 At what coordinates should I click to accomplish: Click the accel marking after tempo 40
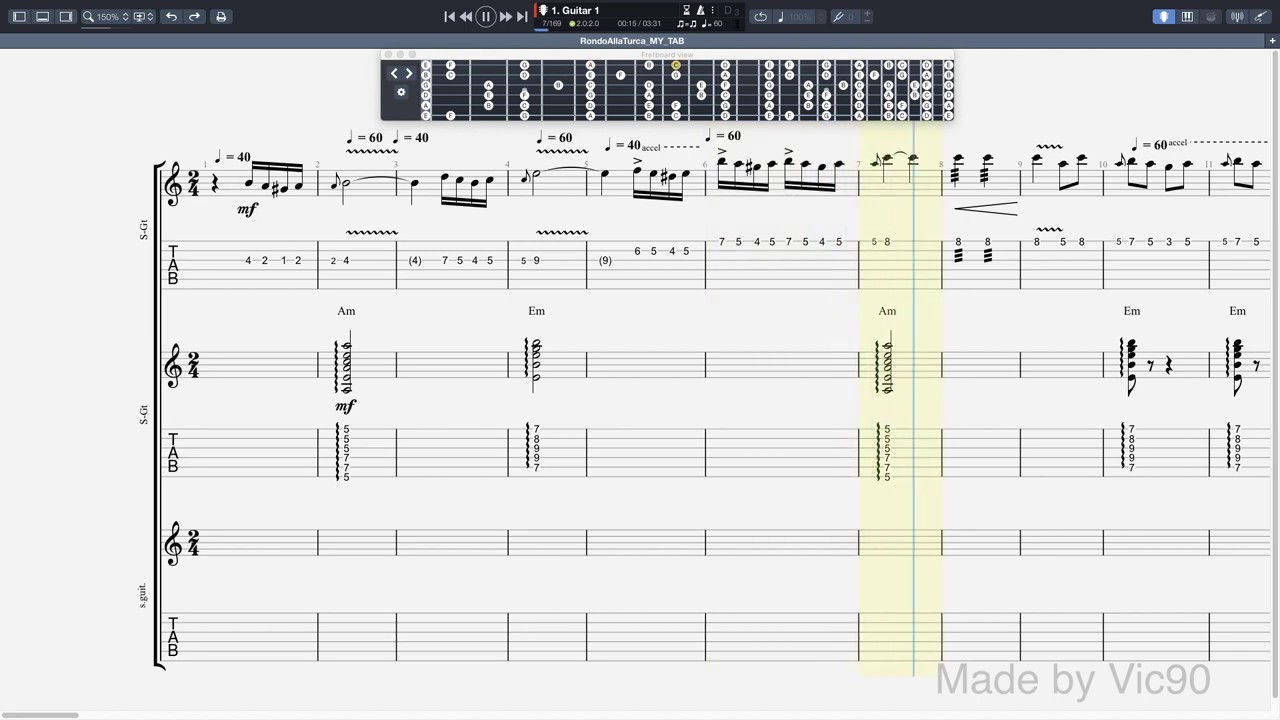coord(651,148)
